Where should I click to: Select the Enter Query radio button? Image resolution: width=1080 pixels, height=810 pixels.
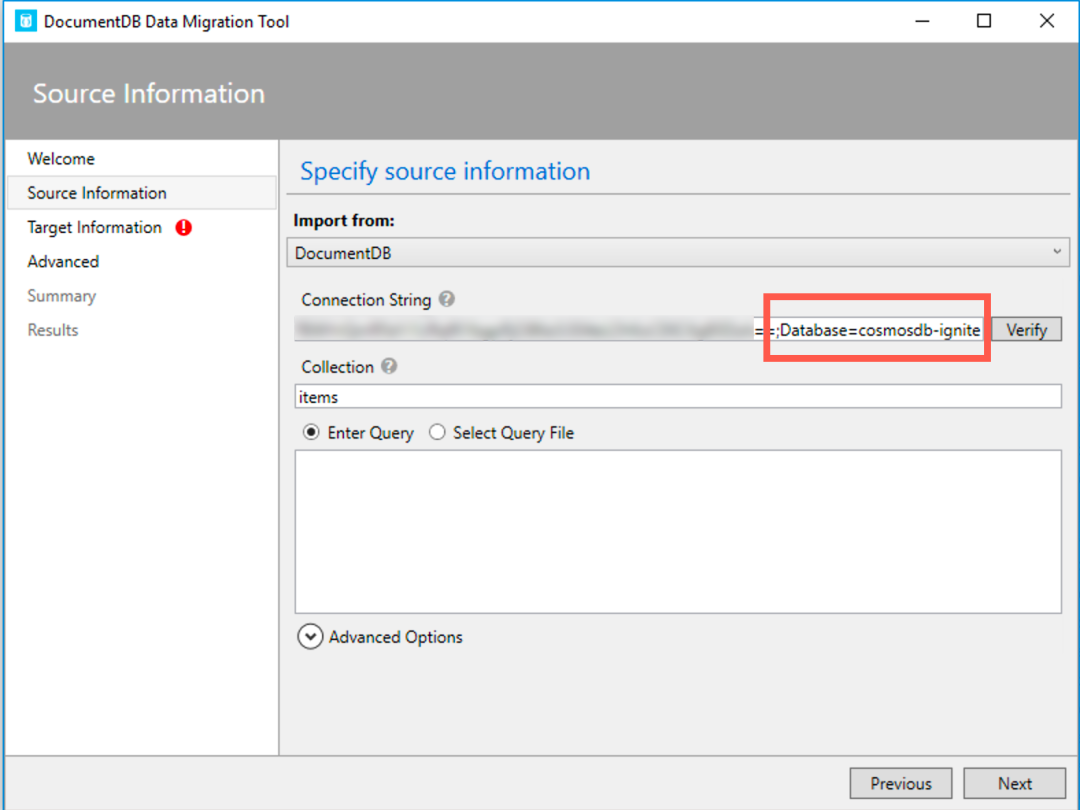(x=311, y=433)
